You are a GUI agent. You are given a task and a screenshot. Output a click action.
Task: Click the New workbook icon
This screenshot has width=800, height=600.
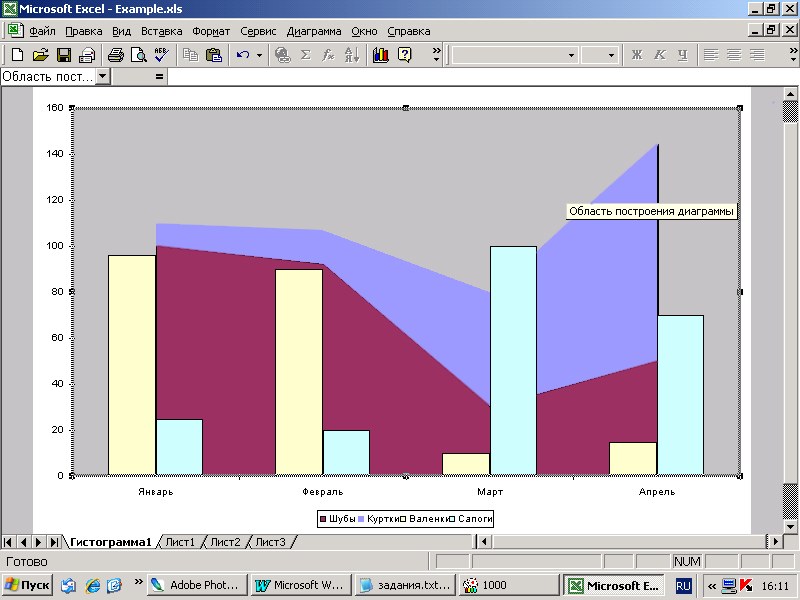(17, 55)
